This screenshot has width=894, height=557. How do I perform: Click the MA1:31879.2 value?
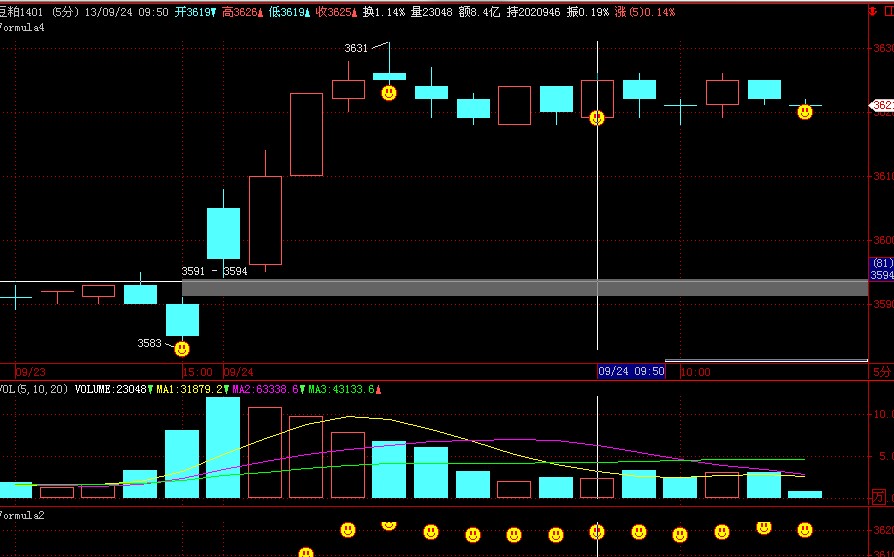(x=190, y=389)
